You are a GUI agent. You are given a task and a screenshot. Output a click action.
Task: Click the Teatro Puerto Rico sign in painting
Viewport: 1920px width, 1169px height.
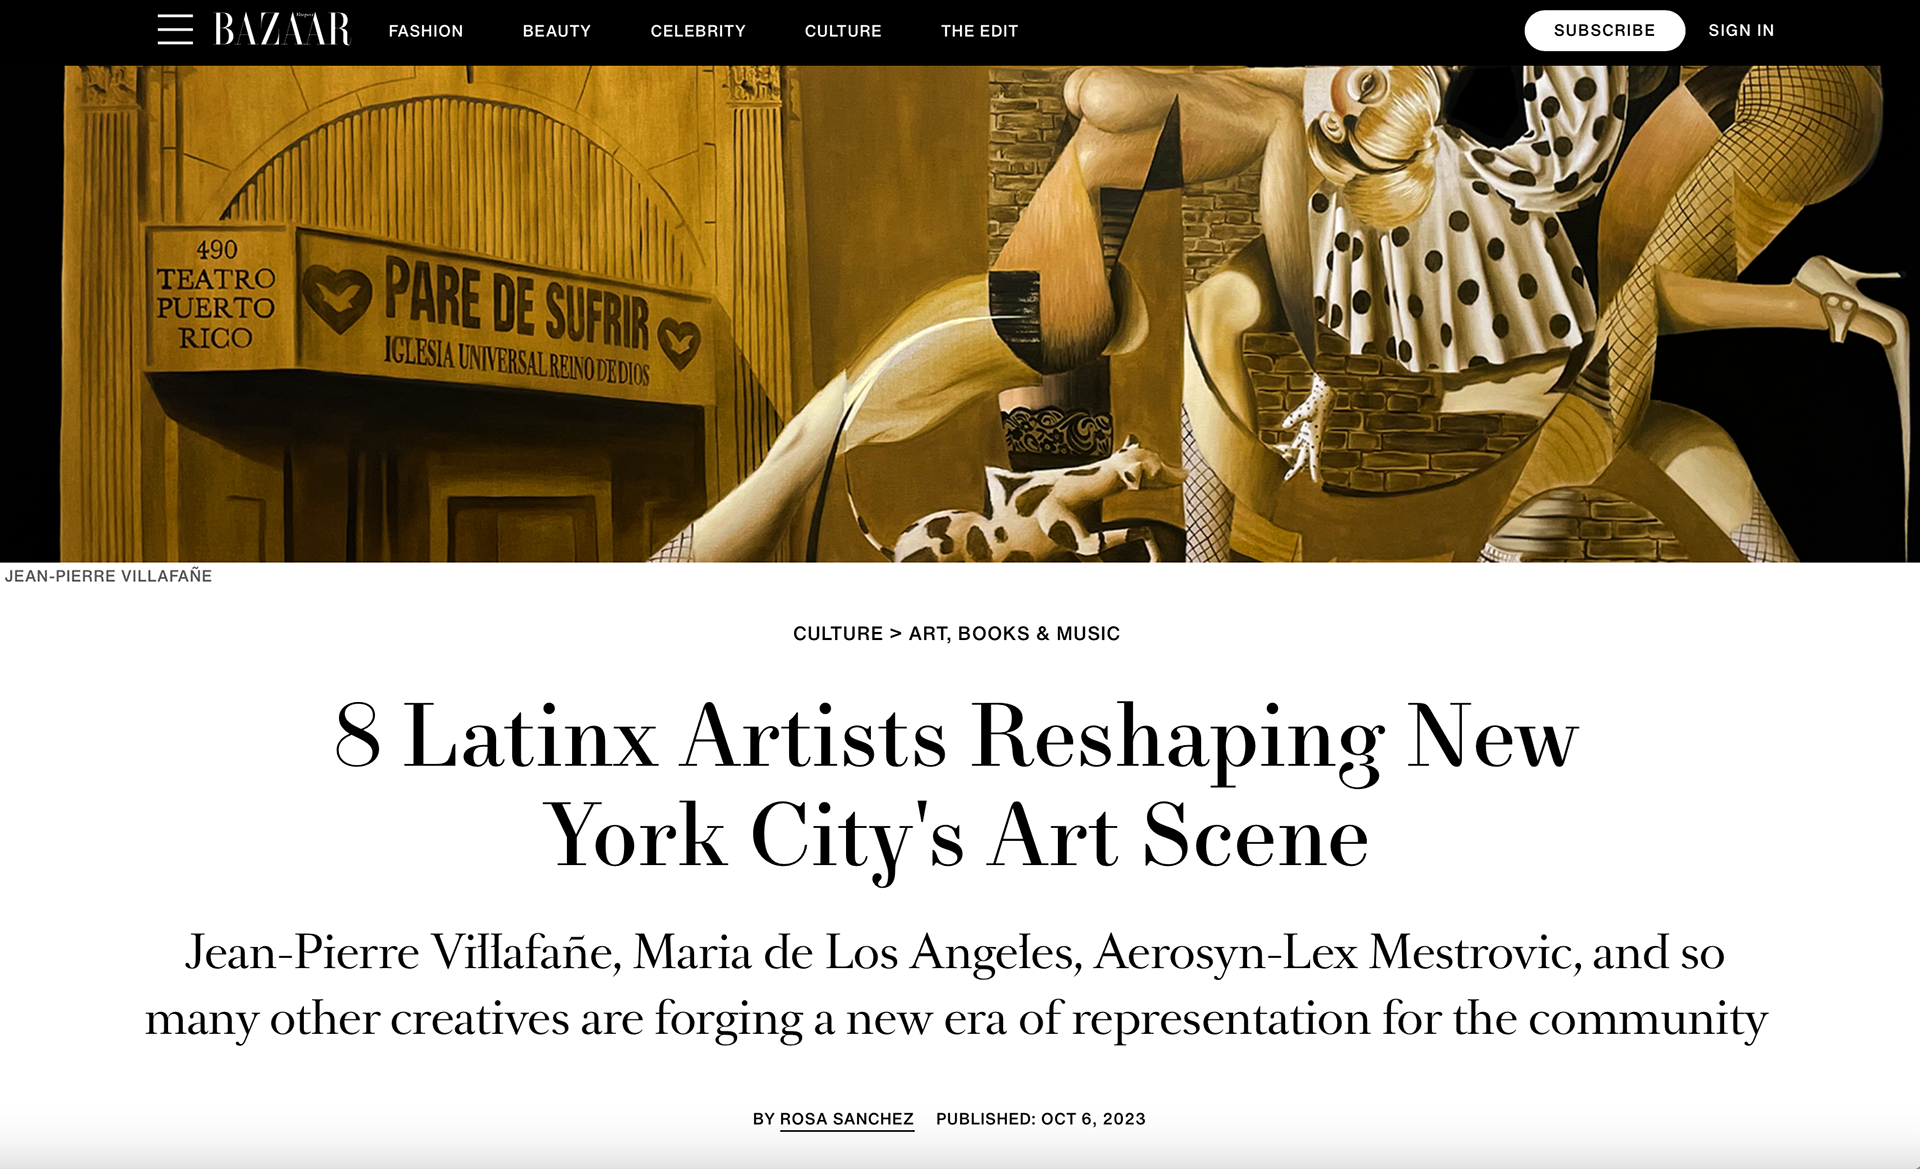click(217, 295)
